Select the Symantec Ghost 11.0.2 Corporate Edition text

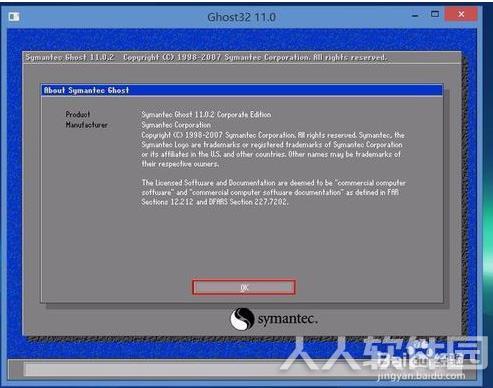206,115
